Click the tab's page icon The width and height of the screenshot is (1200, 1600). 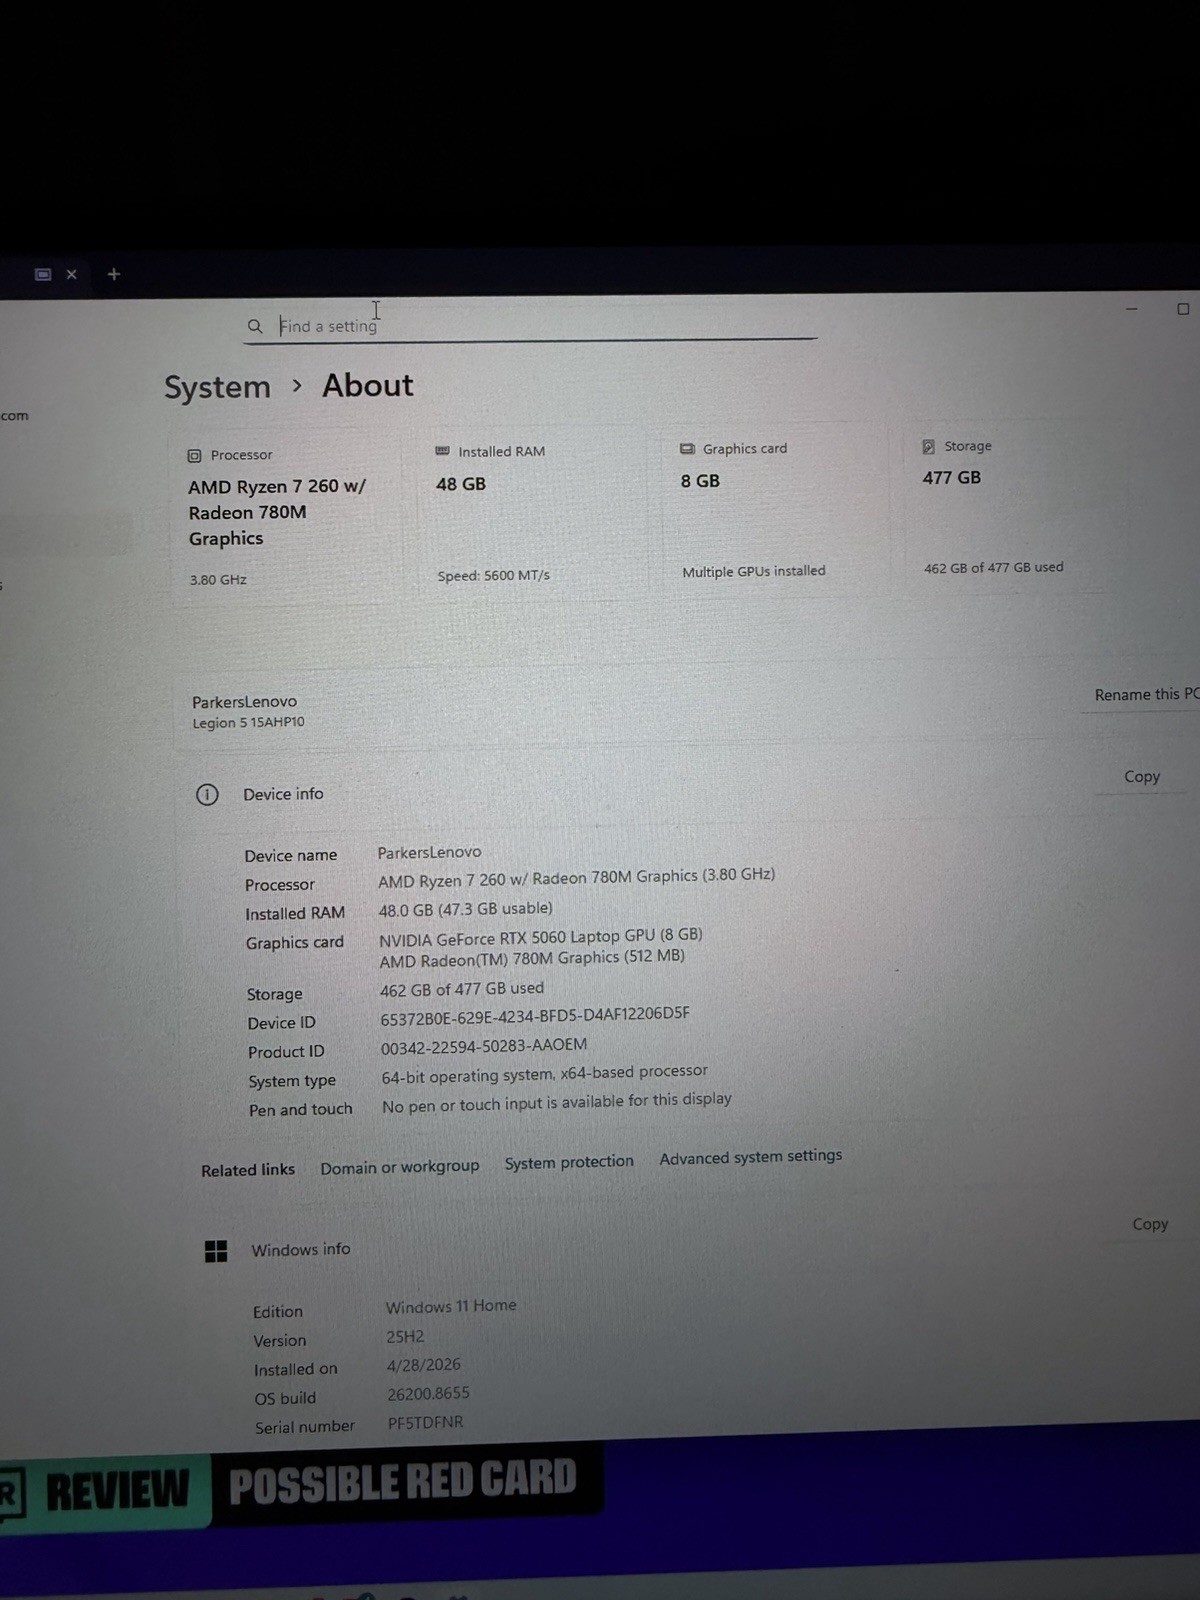point(43,274)
